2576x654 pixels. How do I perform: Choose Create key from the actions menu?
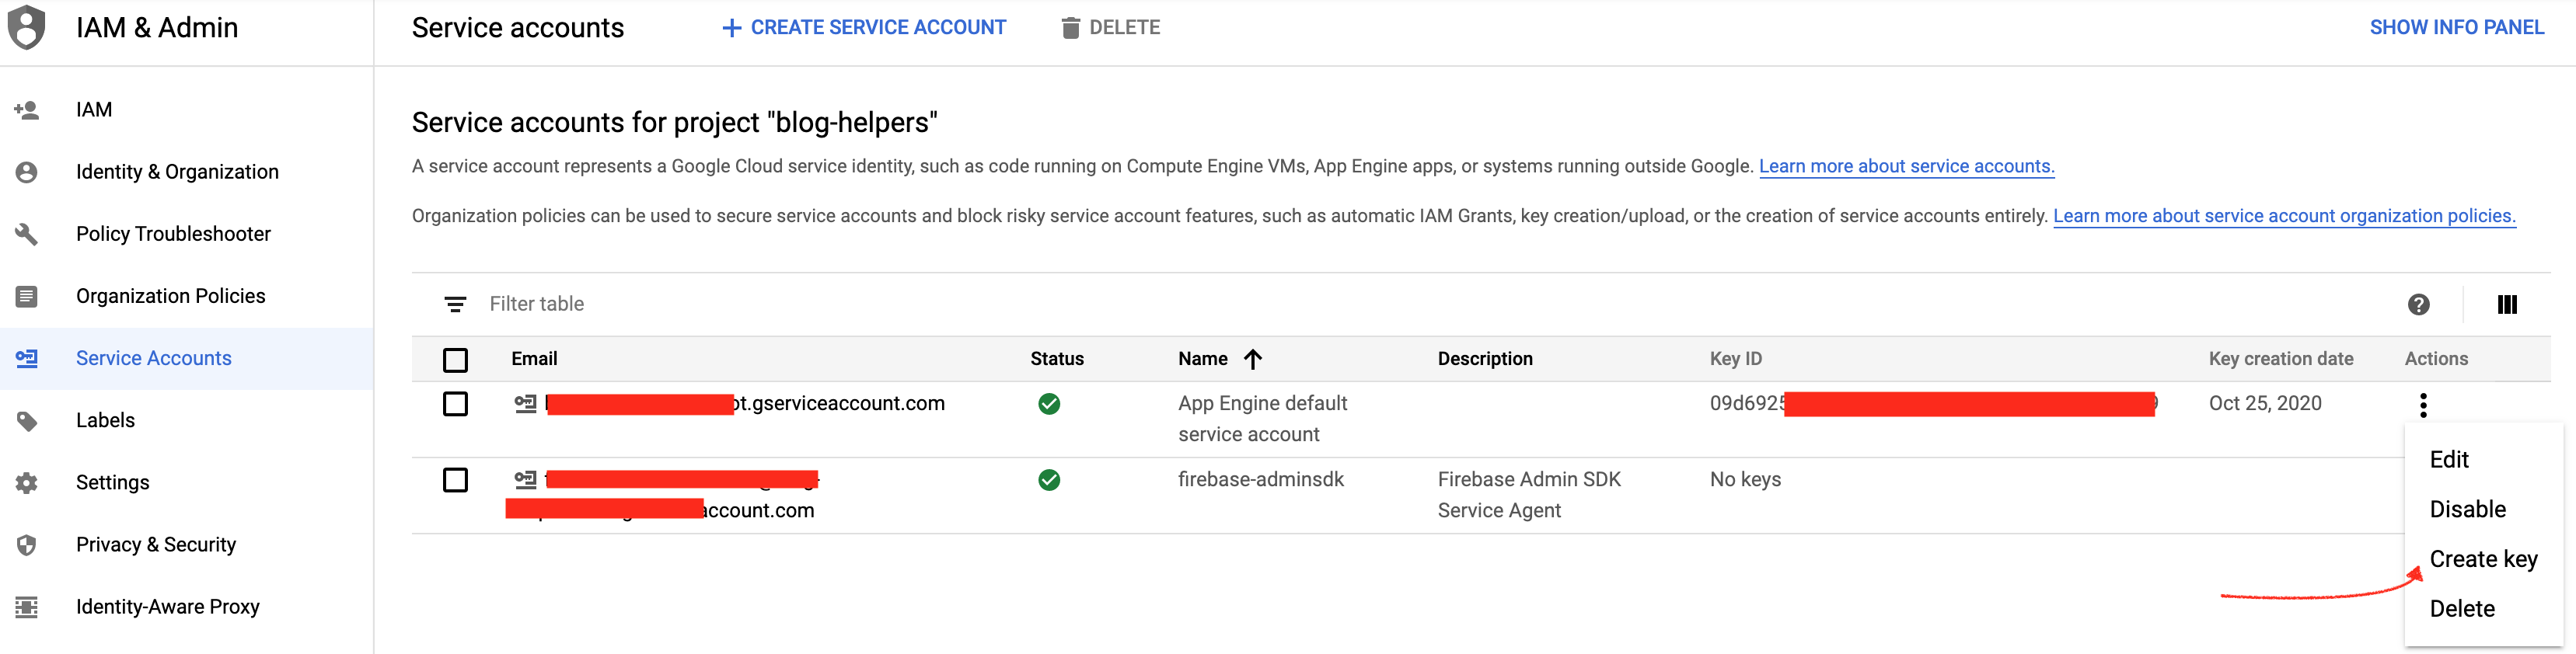(2484, 559)
